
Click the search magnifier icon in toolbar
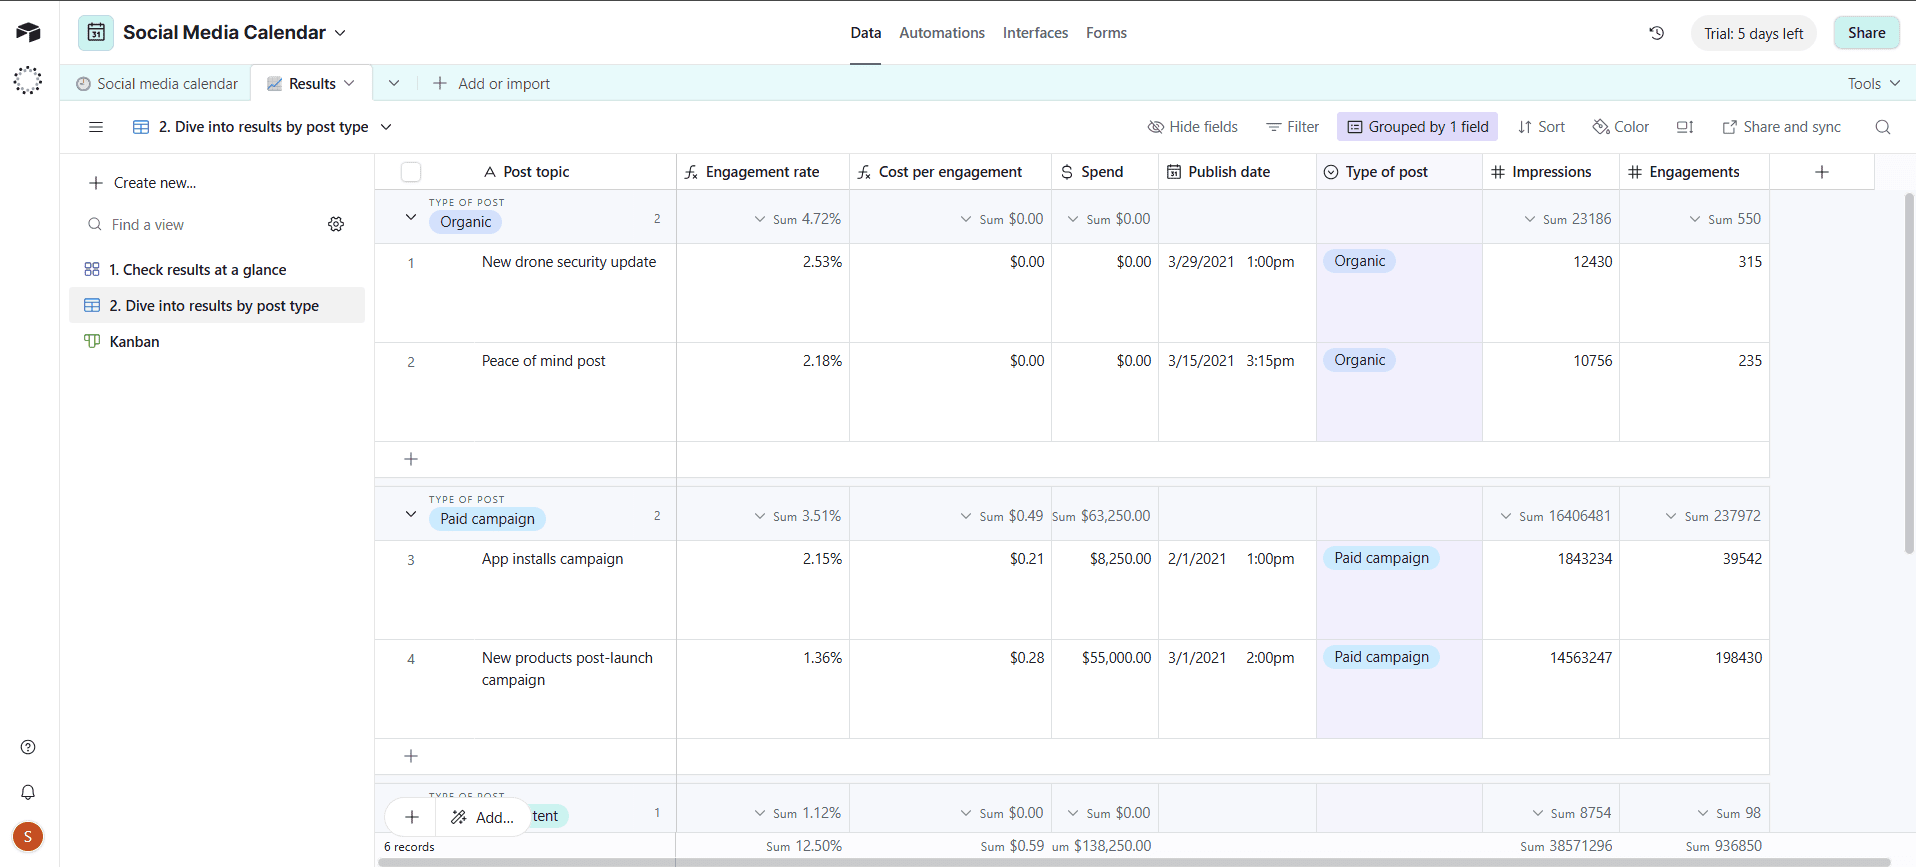point(1882,127)
